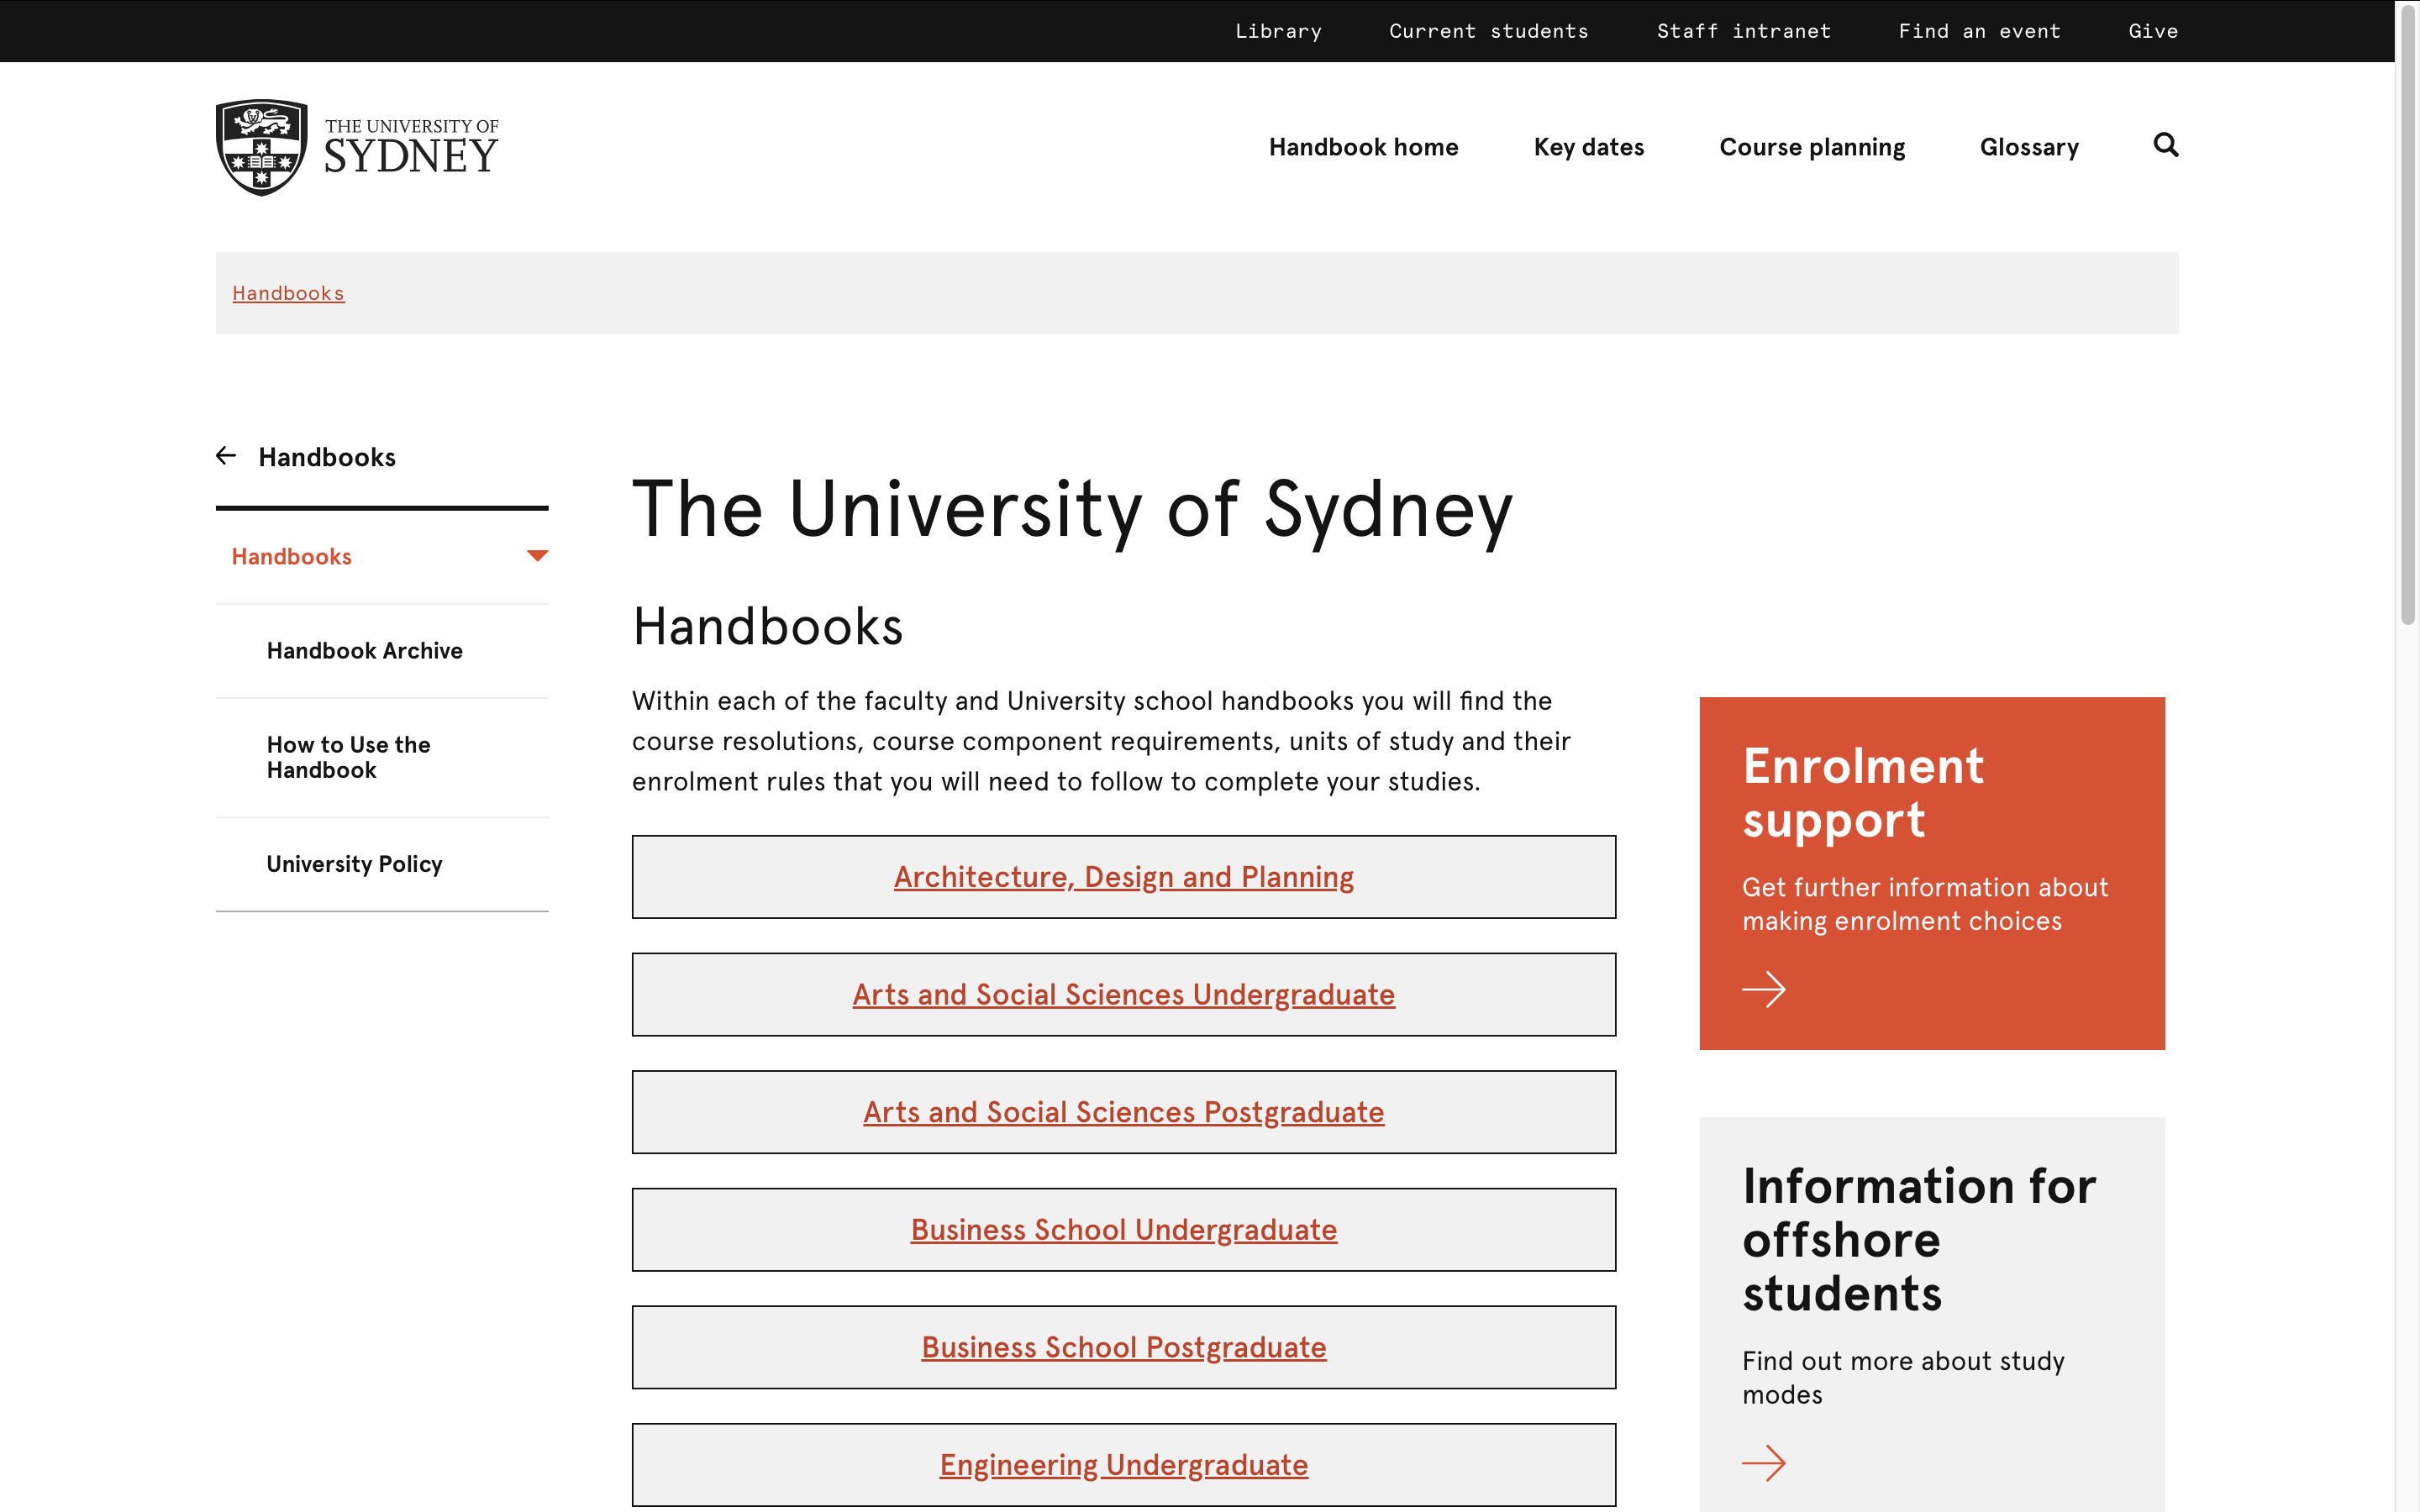Select University Policy in sidebar
The height and width of the screenshot is (1512, 2420).
[354, 864]
